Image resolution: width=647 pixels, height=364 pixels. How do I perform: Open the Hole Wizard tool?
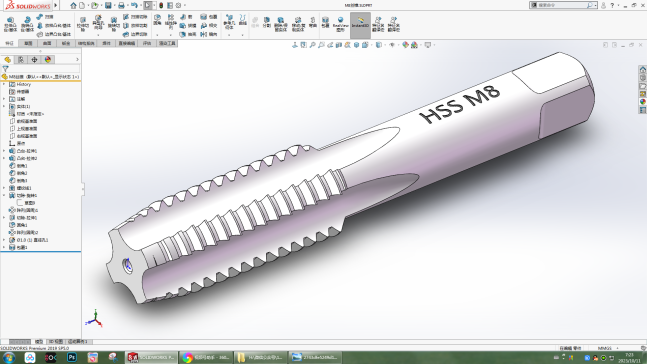tap(98, 22)
